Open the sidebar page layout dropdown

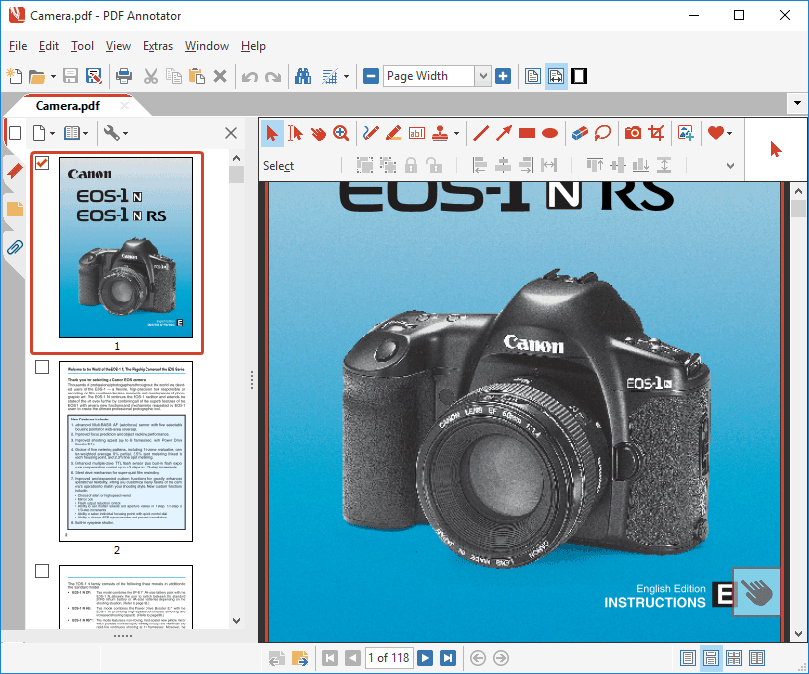(86, 134)
